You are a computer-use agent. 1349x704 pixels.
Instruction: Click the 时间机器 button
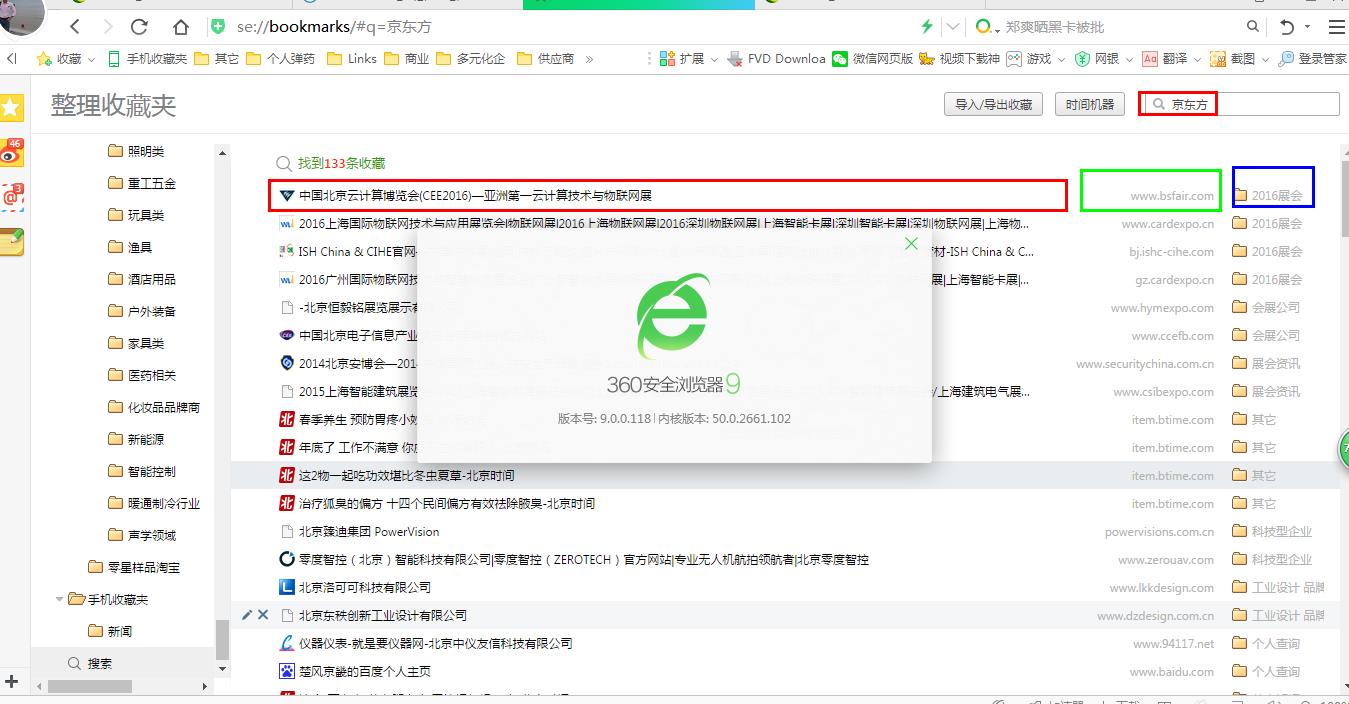click(x=1089, y=104)
